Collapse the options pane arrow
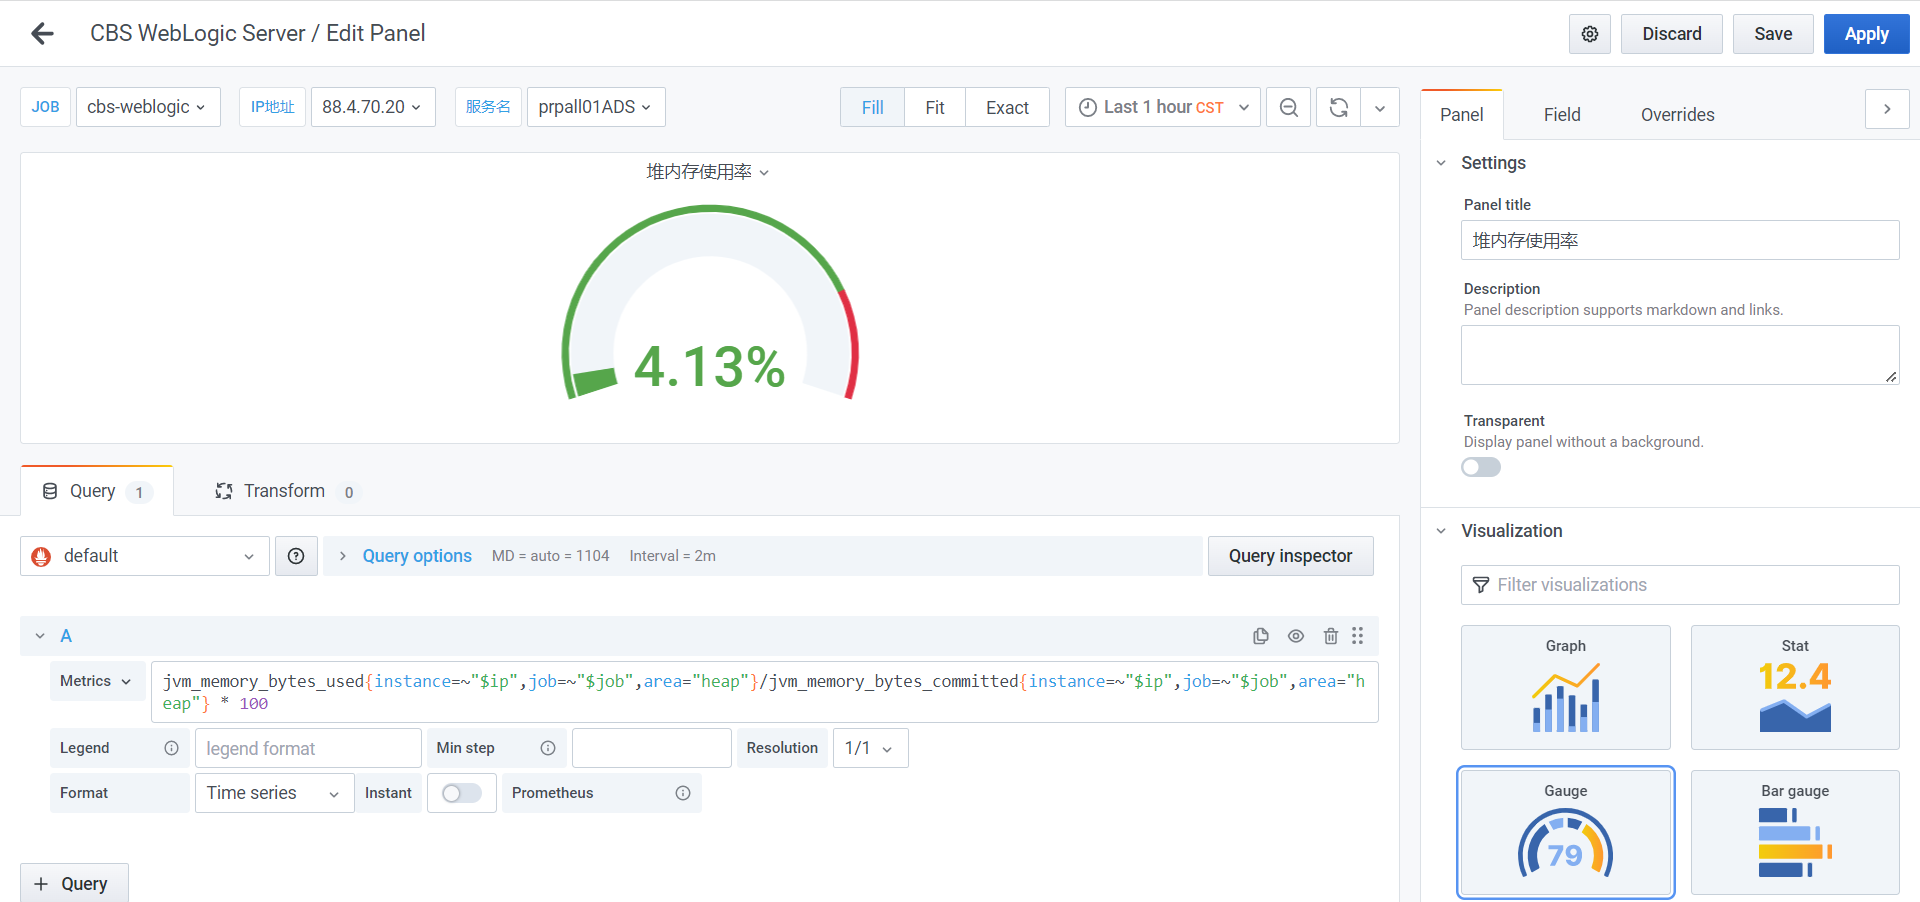Viewport: 1920px width, 902px height. pos(1887,109)
